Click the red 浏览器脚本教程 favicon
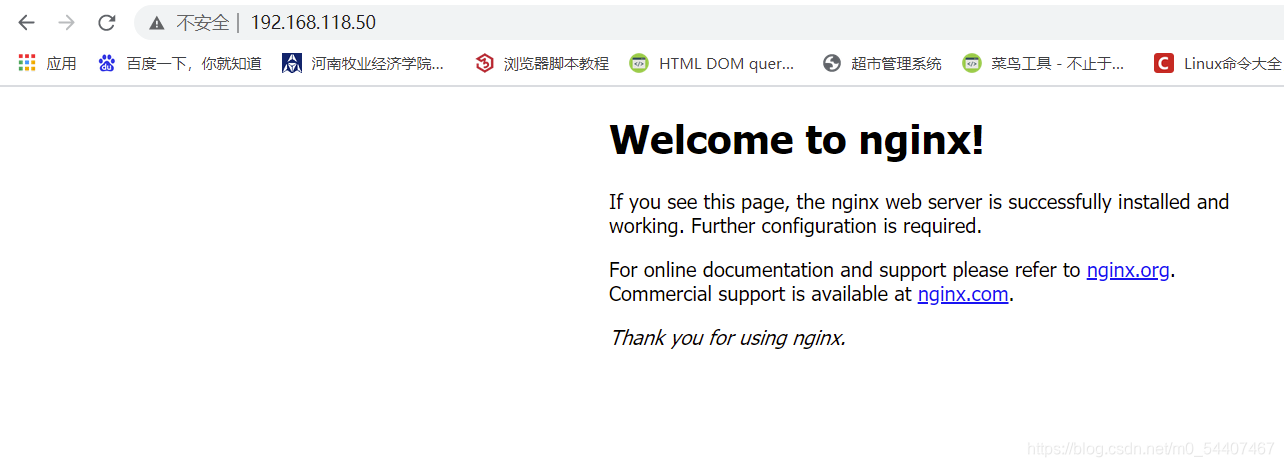 (485, 63)
